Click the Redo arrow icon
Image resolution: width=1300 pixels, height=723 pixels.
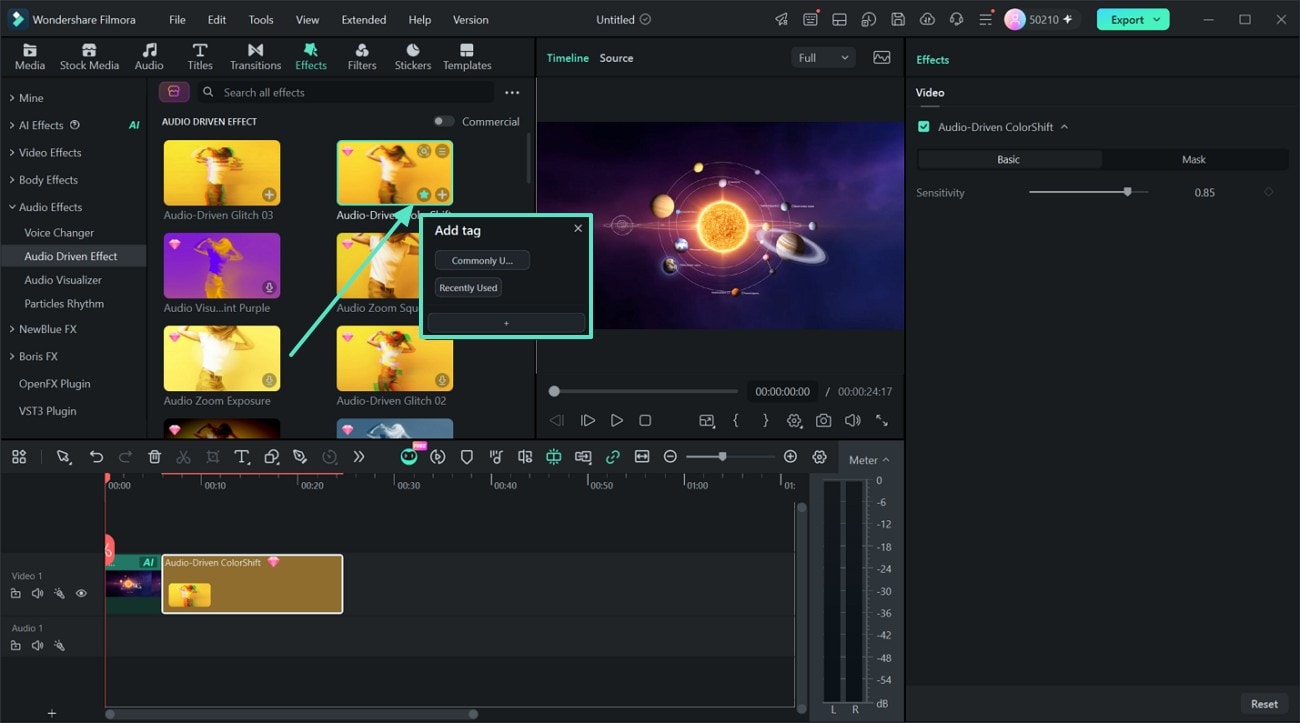[x=125, y=457]
